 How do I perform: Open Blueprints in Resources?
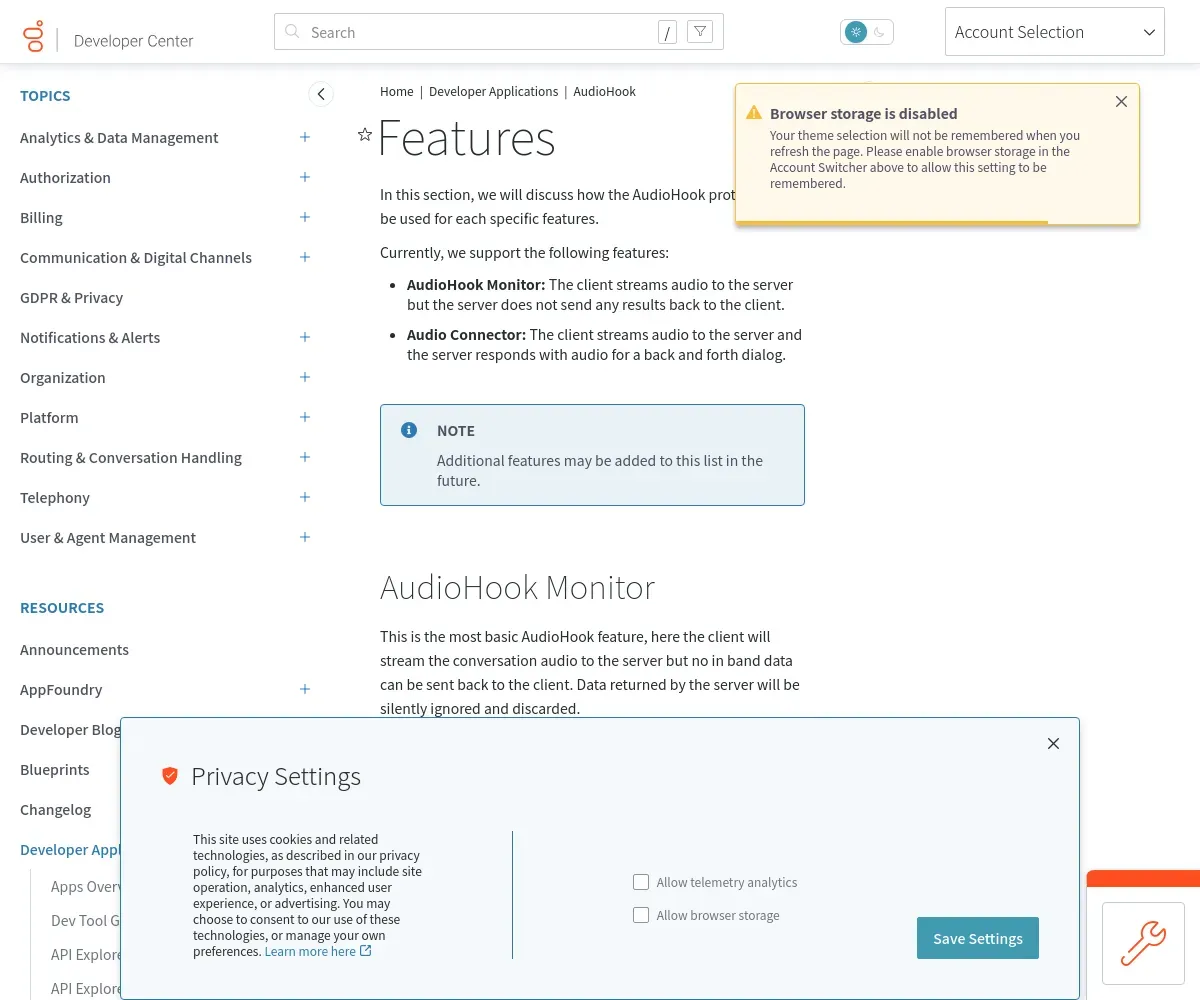coord(55,769)
